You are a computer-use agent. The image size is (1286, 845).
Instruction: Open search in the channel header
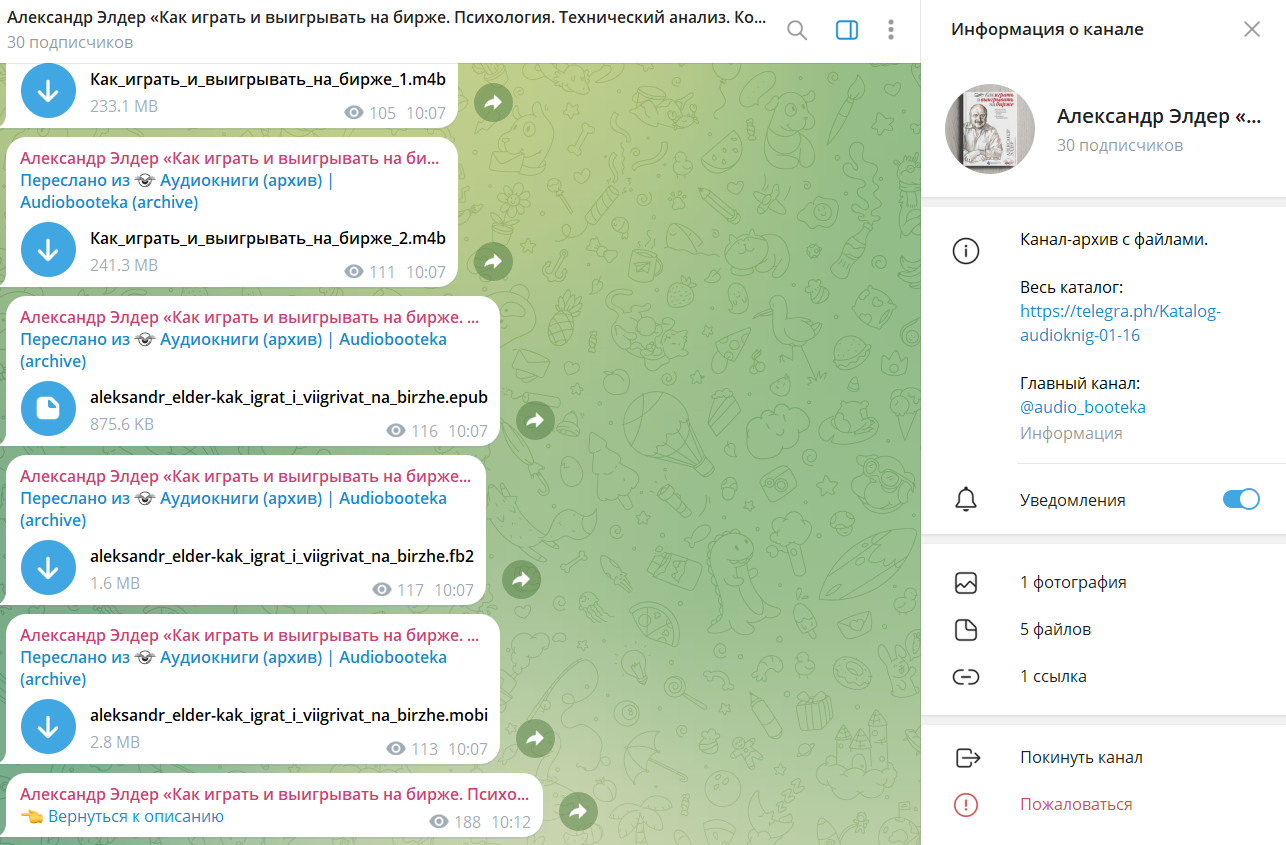click(797, 30)
